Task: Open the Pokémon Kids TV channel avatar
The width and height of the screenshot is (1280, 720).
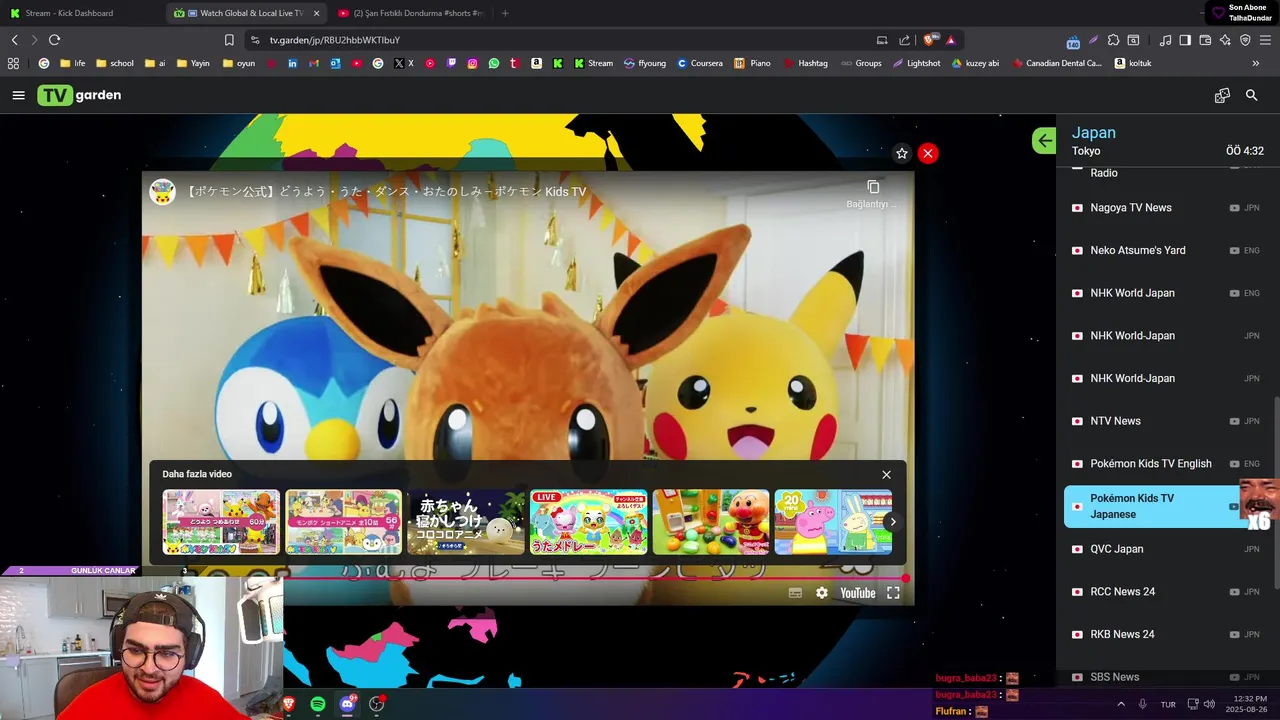Action: click(163, 192)
